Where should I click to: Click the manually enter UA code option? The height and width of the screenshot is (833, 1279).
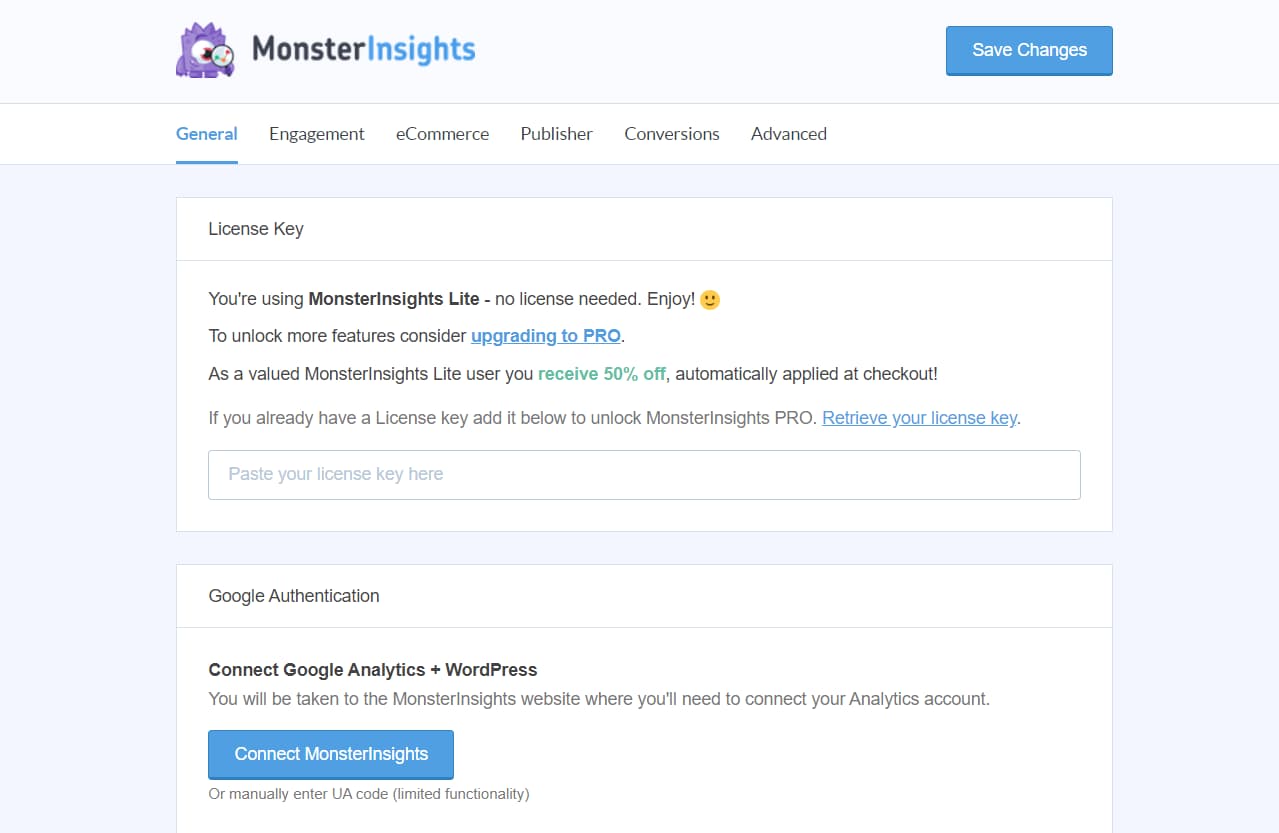(367, 793)
